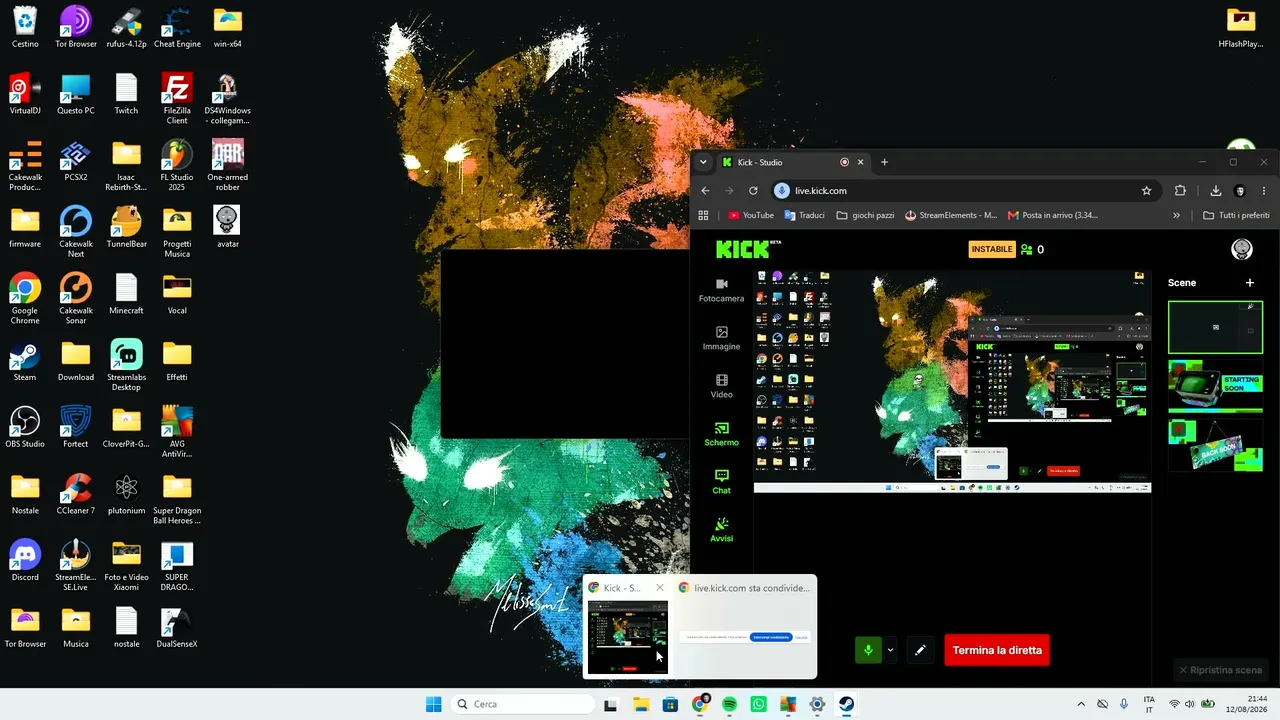1280x720 pixels.
Task: End the stream with Termina la diretta
Action: [x=997, y=650]
